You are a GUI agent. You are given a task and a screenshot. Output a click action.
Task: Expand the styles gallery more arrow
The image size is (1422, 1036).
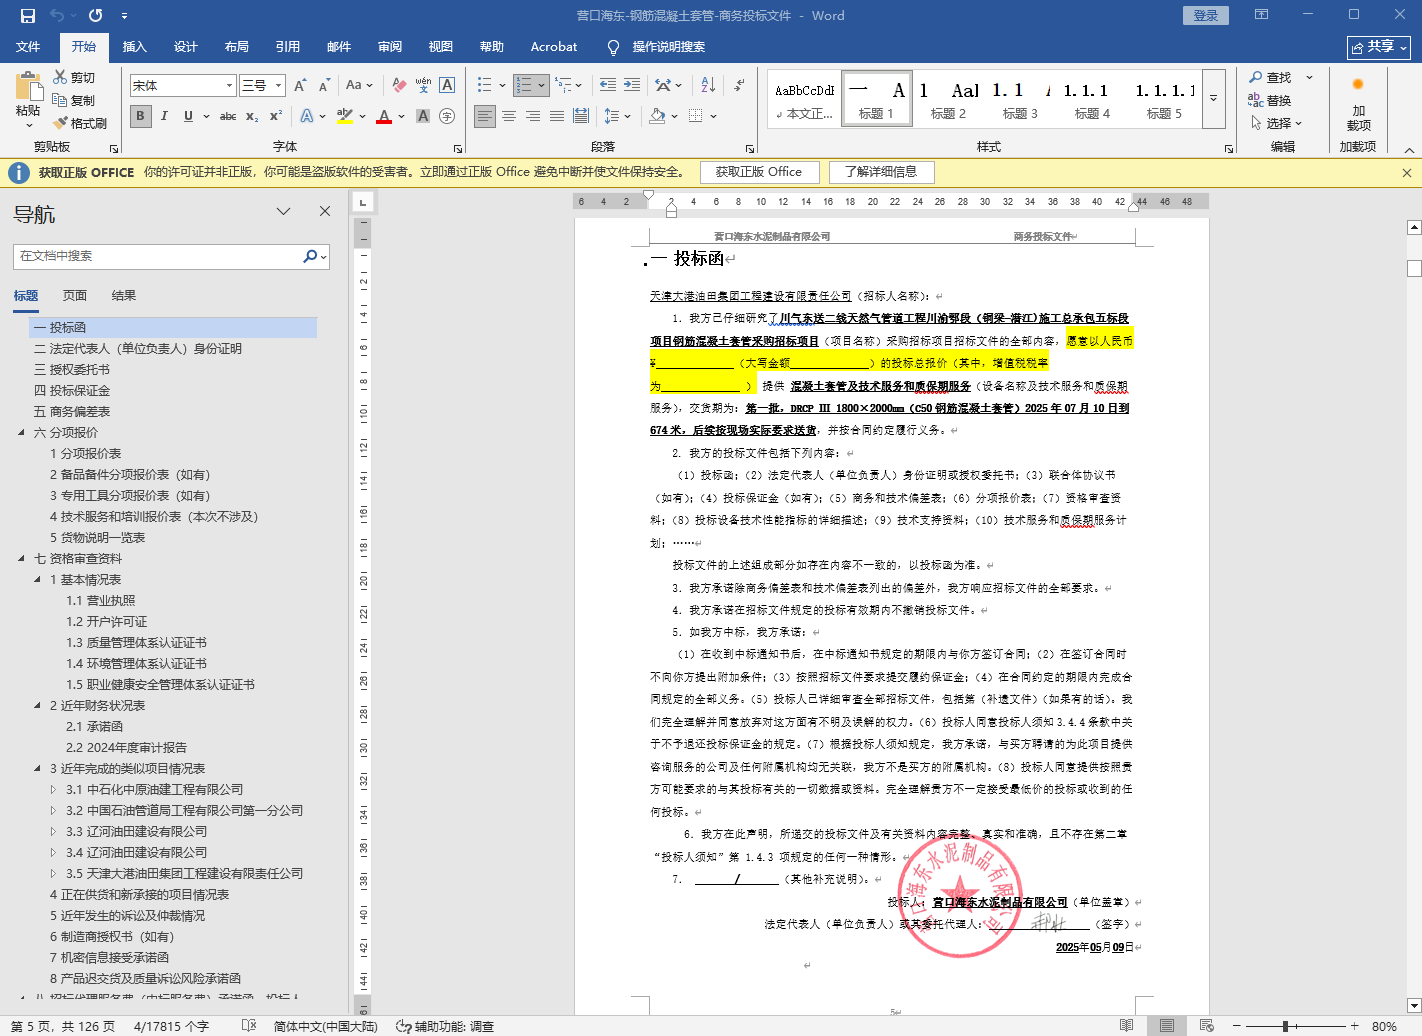(x=1213, y=98)
